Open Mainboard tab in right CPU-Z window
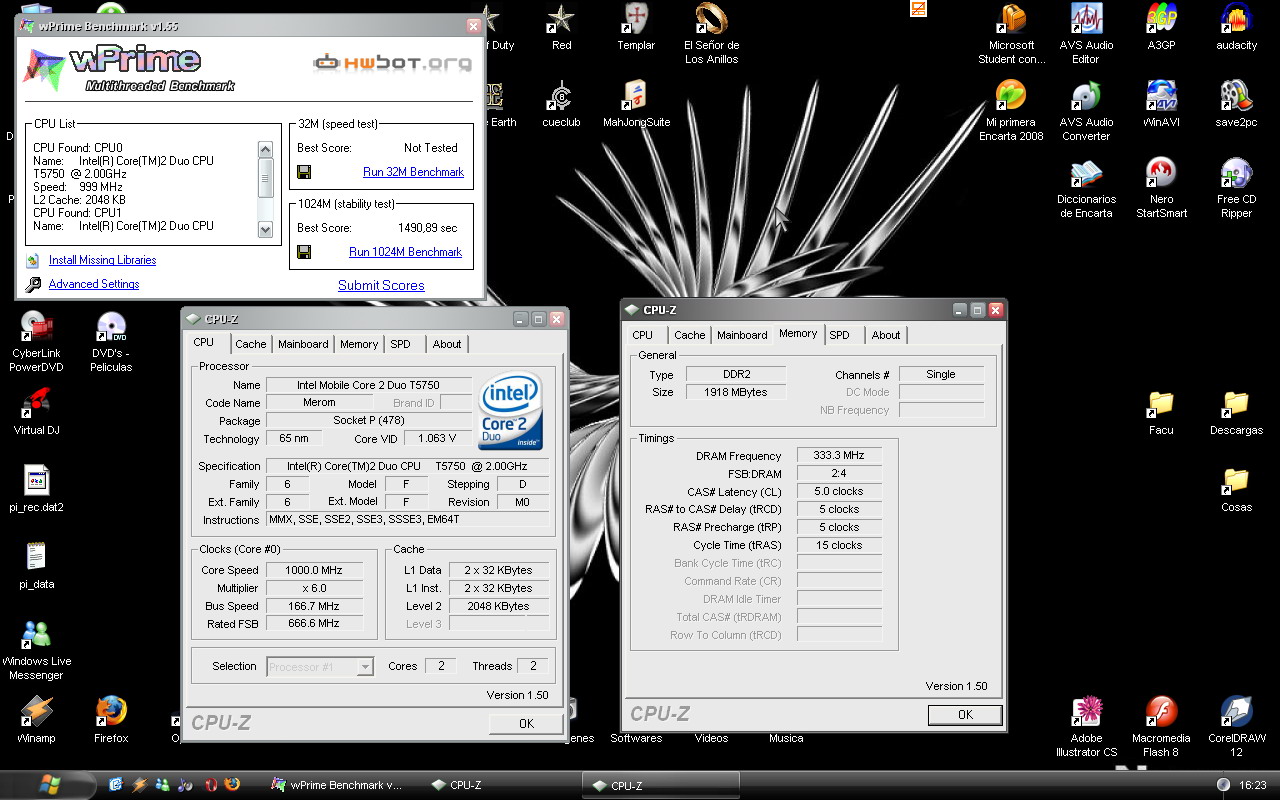The height and width of the screenshot is (800, 1280). point(742,335)
